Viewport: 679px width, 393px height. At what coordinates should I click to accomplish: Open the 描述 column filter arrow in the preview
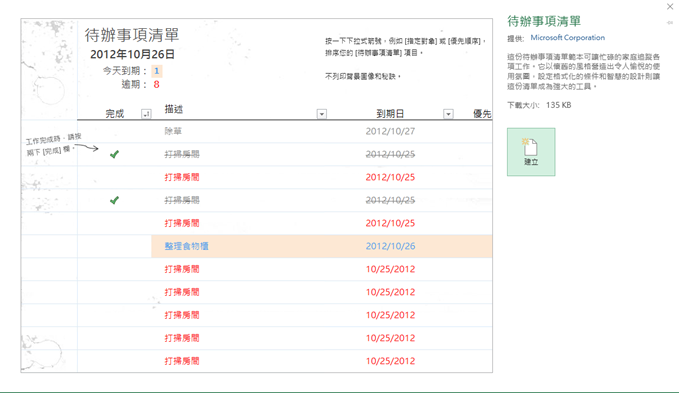tap(321, 114)
